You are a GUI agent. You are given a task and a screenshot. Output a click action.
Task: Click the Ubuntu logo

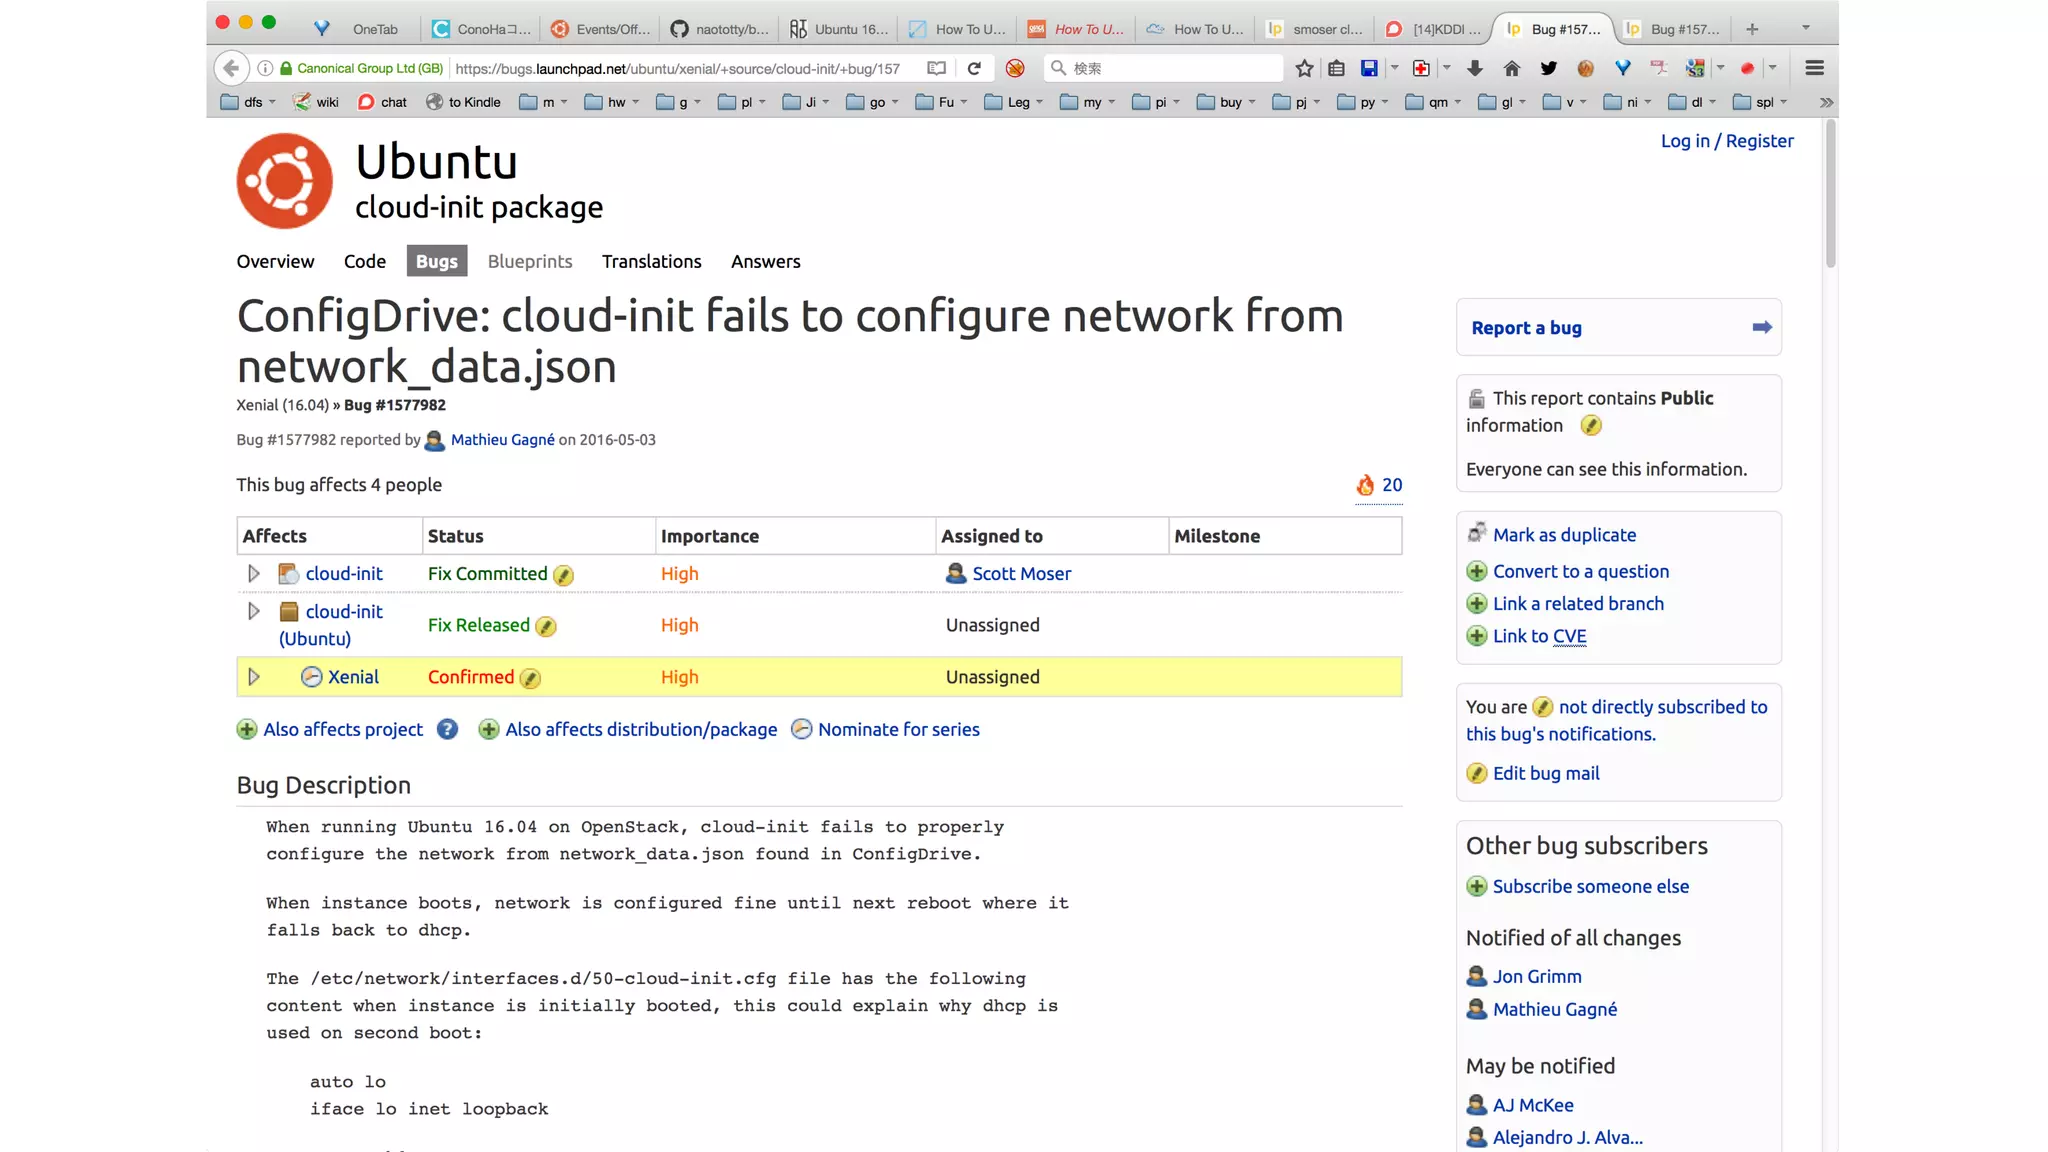[x=284, y=181]
